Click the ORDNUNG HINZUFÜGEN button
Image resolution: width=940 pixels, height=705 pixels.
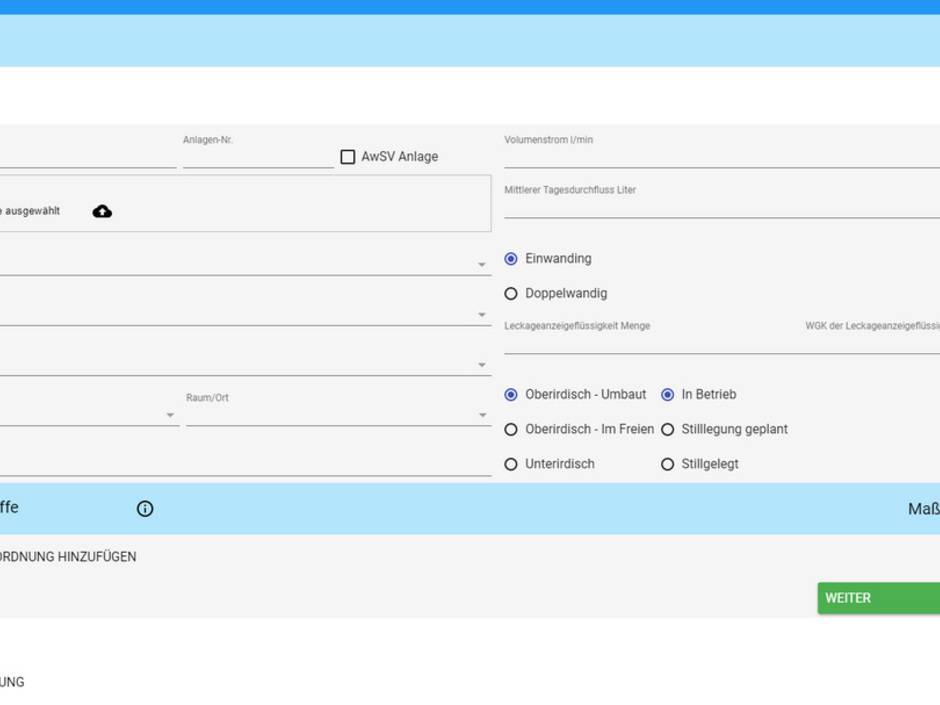68,557
